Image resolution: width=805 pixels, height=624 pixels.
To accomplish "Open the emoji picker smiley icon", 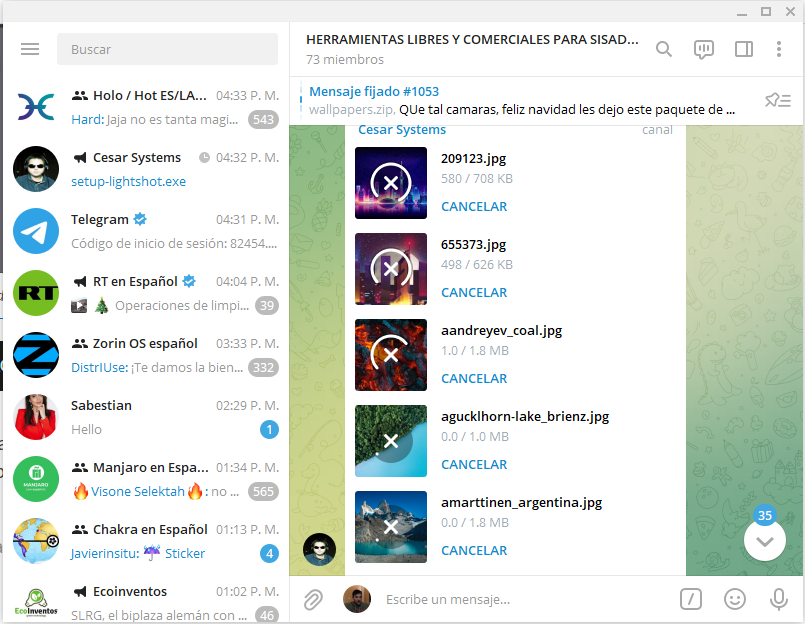I will [x=735, y=599].
